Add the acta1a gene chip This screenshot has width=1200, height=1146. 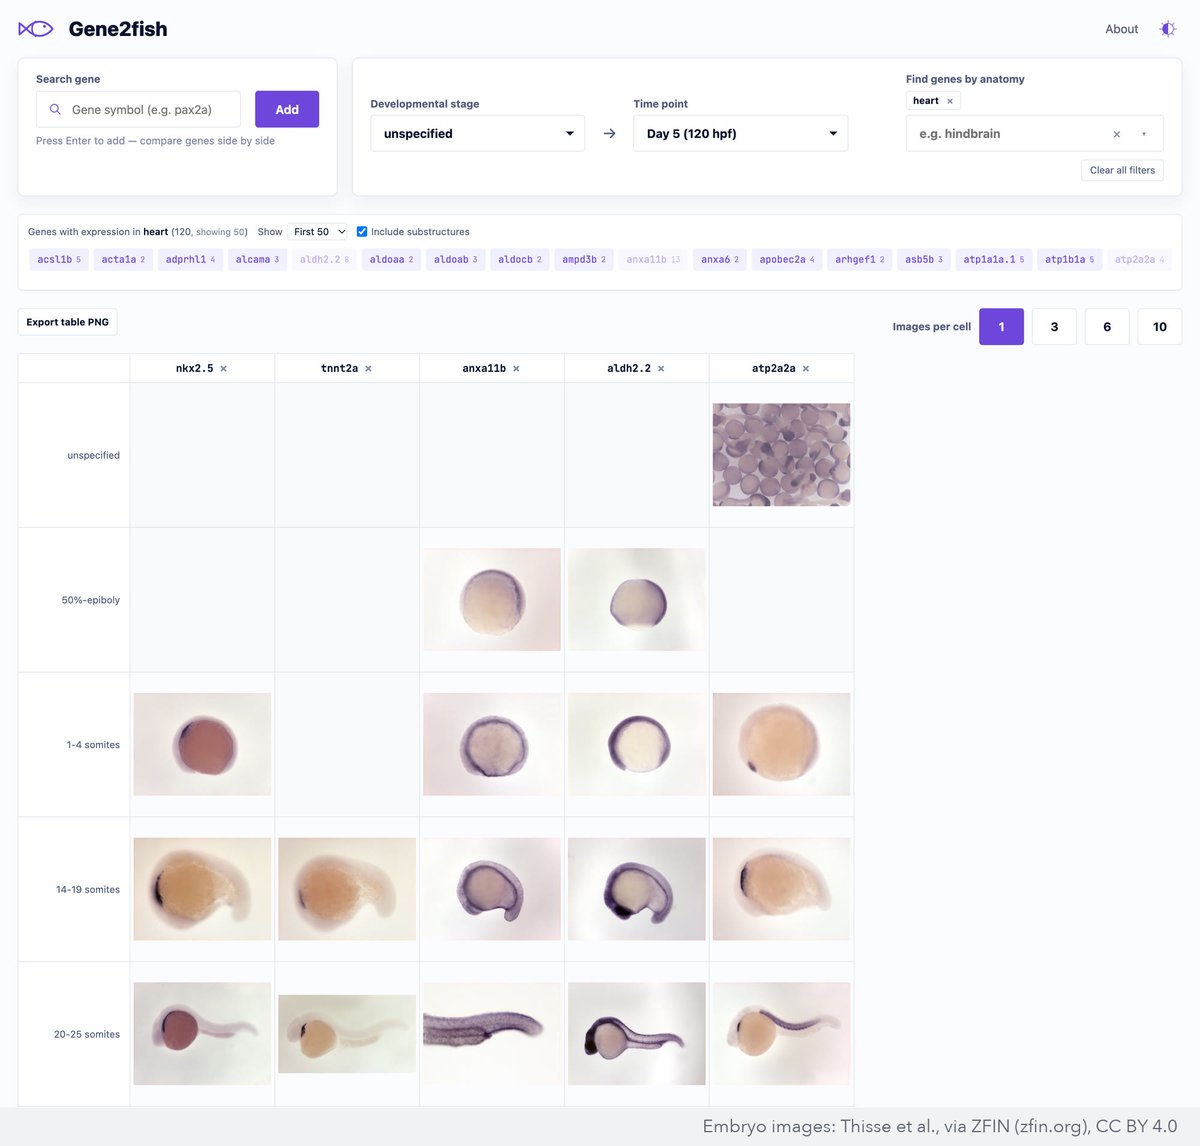coord(123,260)
